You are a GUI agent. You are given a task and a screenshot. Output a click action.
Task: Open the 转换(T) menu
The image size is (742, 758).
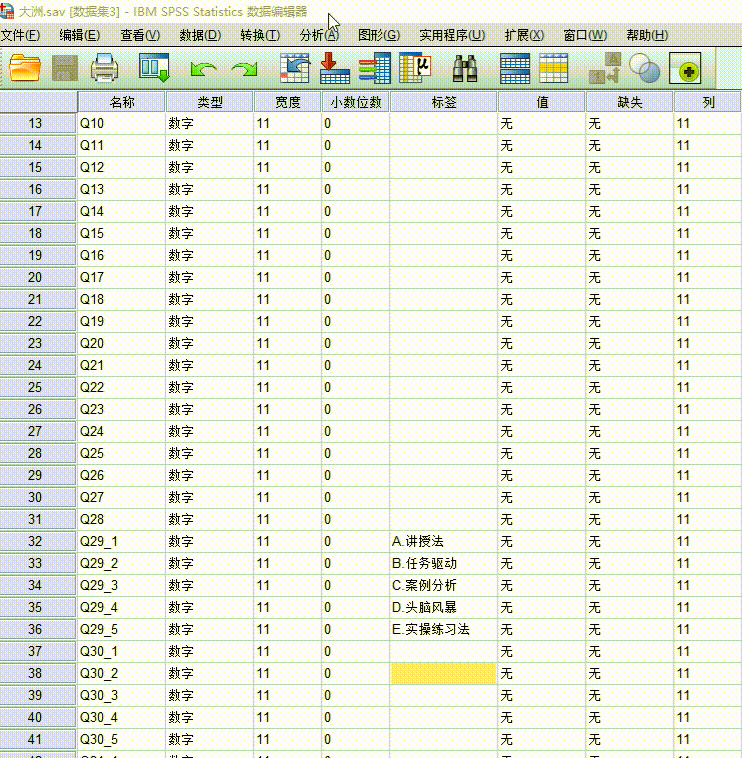(260, 35)
